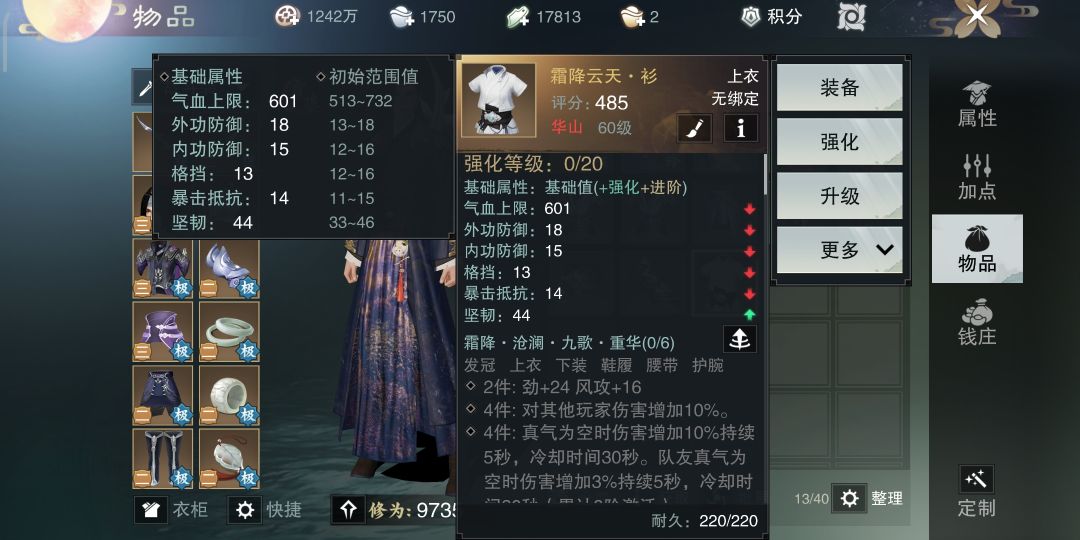
Task: Add more coins with the 1242万 plus icon
Action: tap(287, 16)
